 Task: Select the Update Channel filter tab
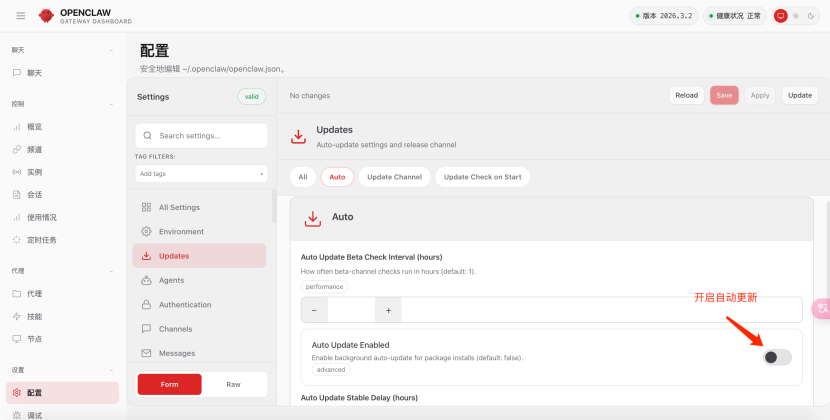(x=394, y=177)
